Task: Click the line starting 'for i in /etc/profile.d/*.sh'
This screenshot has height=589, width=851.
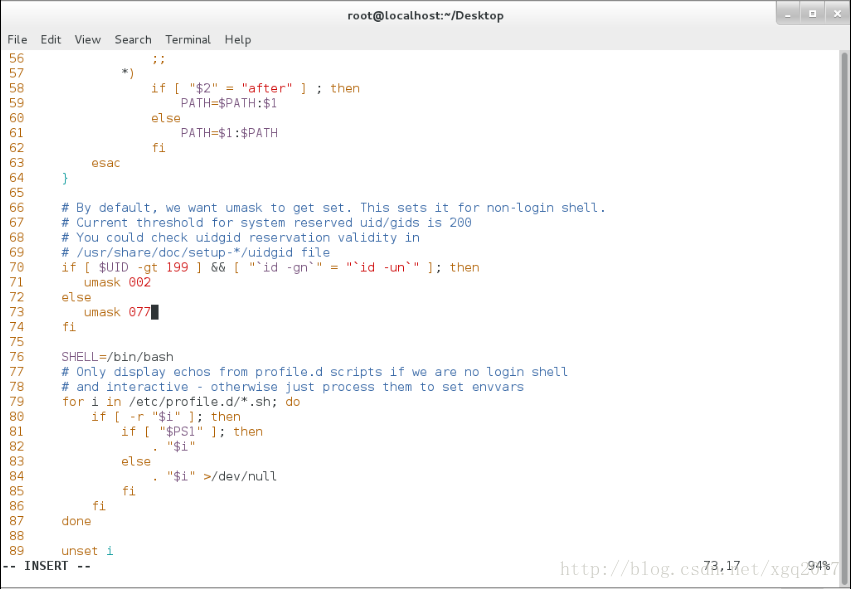Action: [x=181, y=402]
